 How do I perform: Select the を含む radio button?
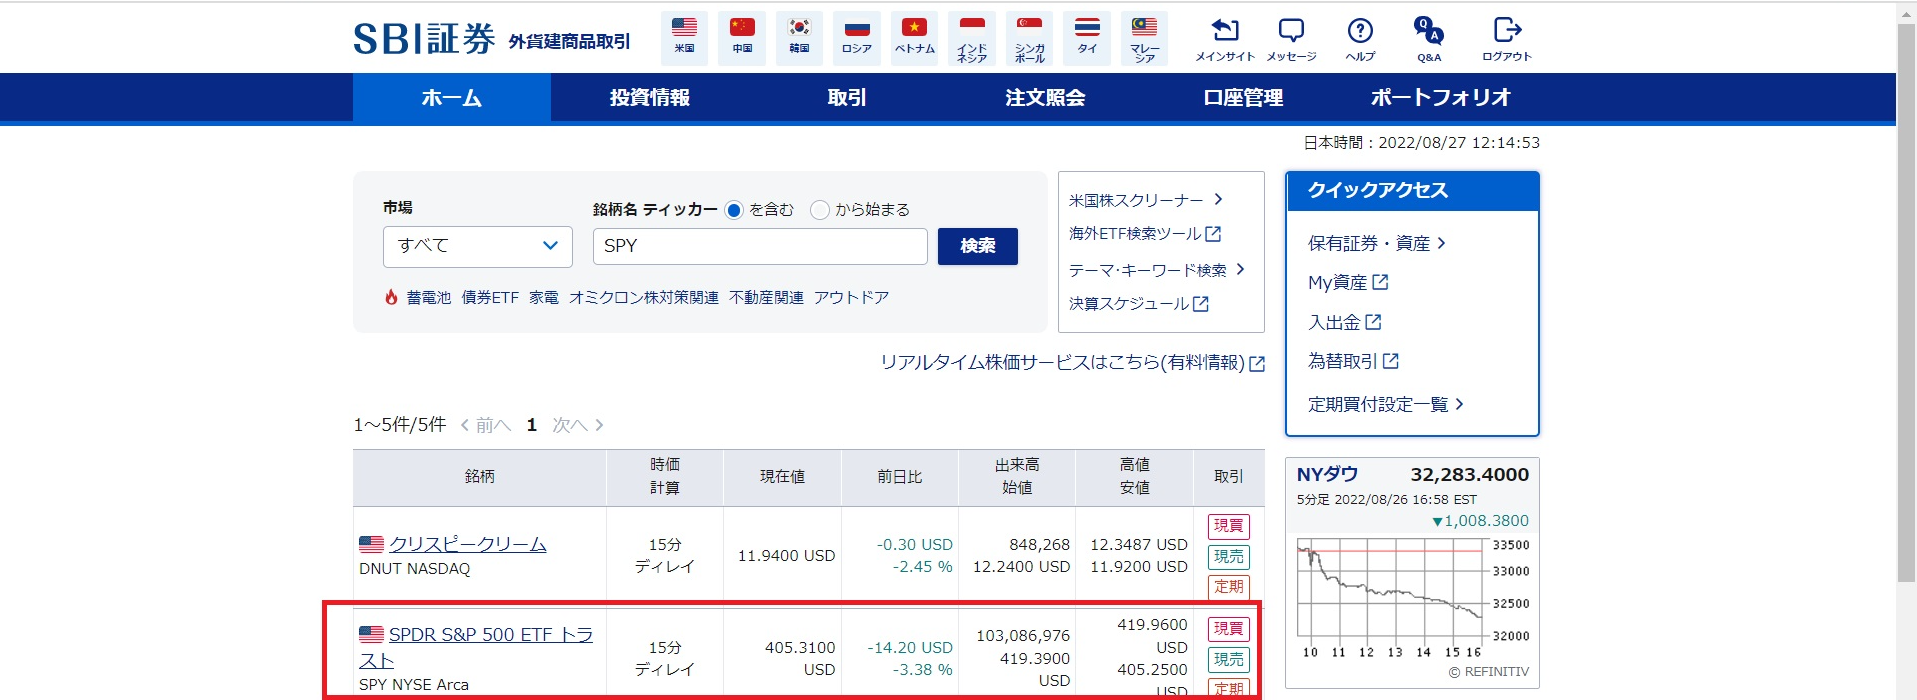pos(734,210)
